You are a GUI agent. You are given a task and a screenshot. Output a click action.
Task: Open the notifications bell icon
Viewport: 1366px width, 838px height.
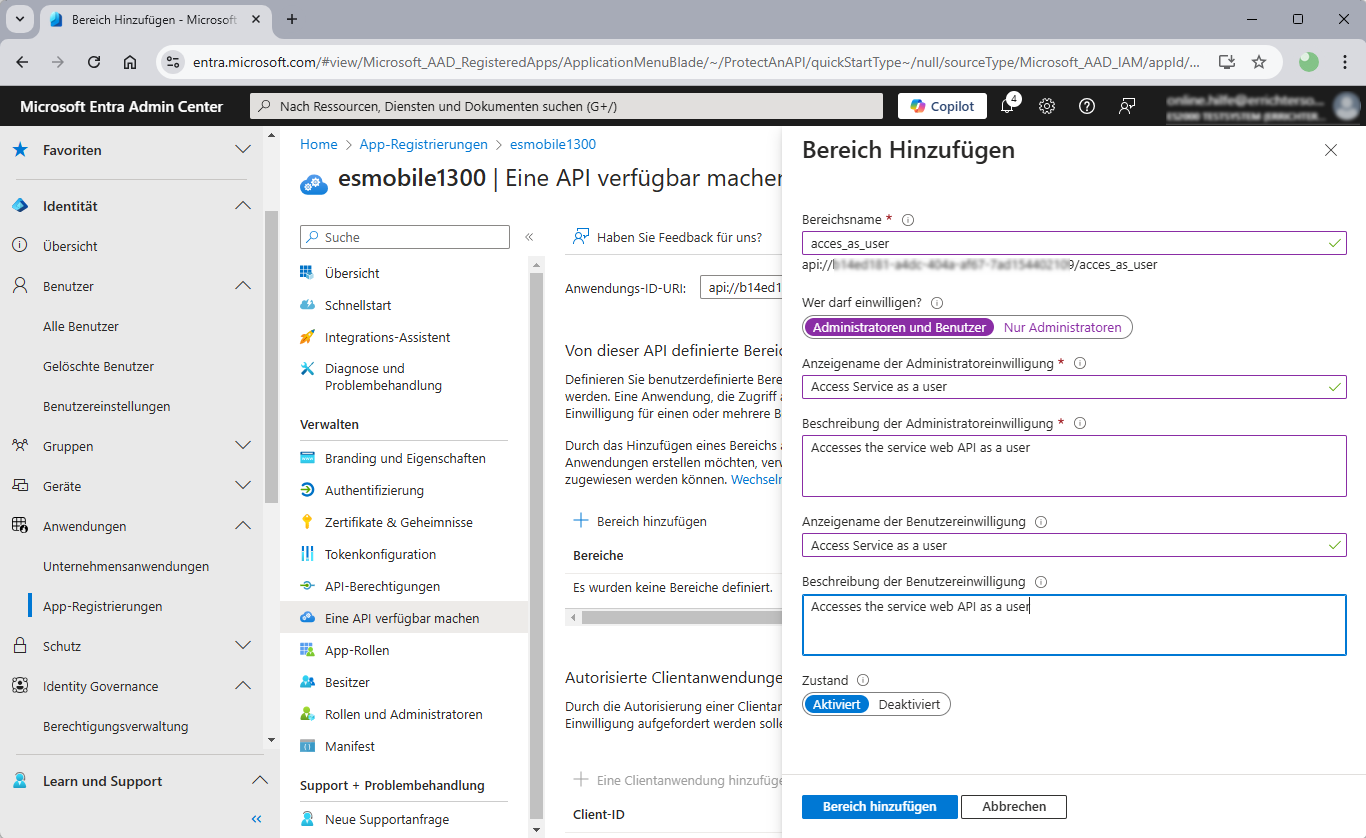pos(1007,106)
